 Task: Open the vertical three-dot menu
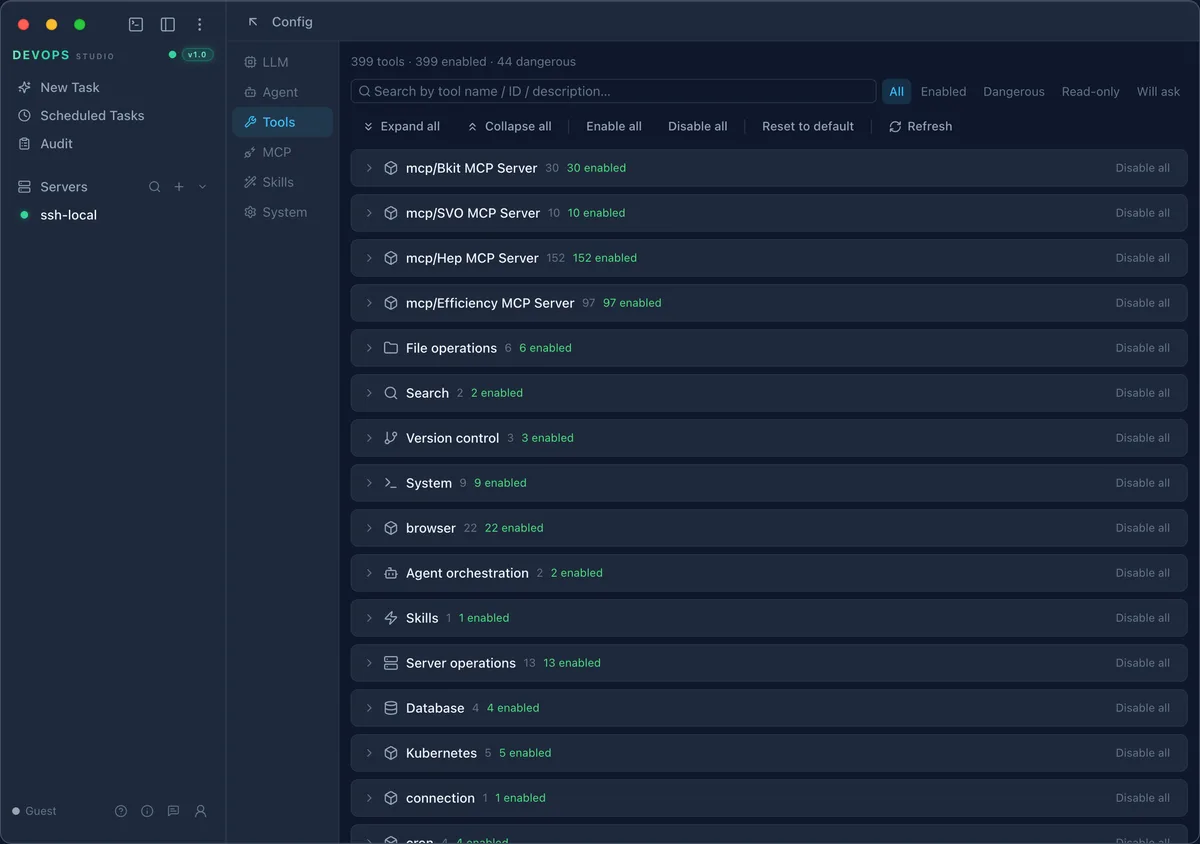[x=200, y=24]
